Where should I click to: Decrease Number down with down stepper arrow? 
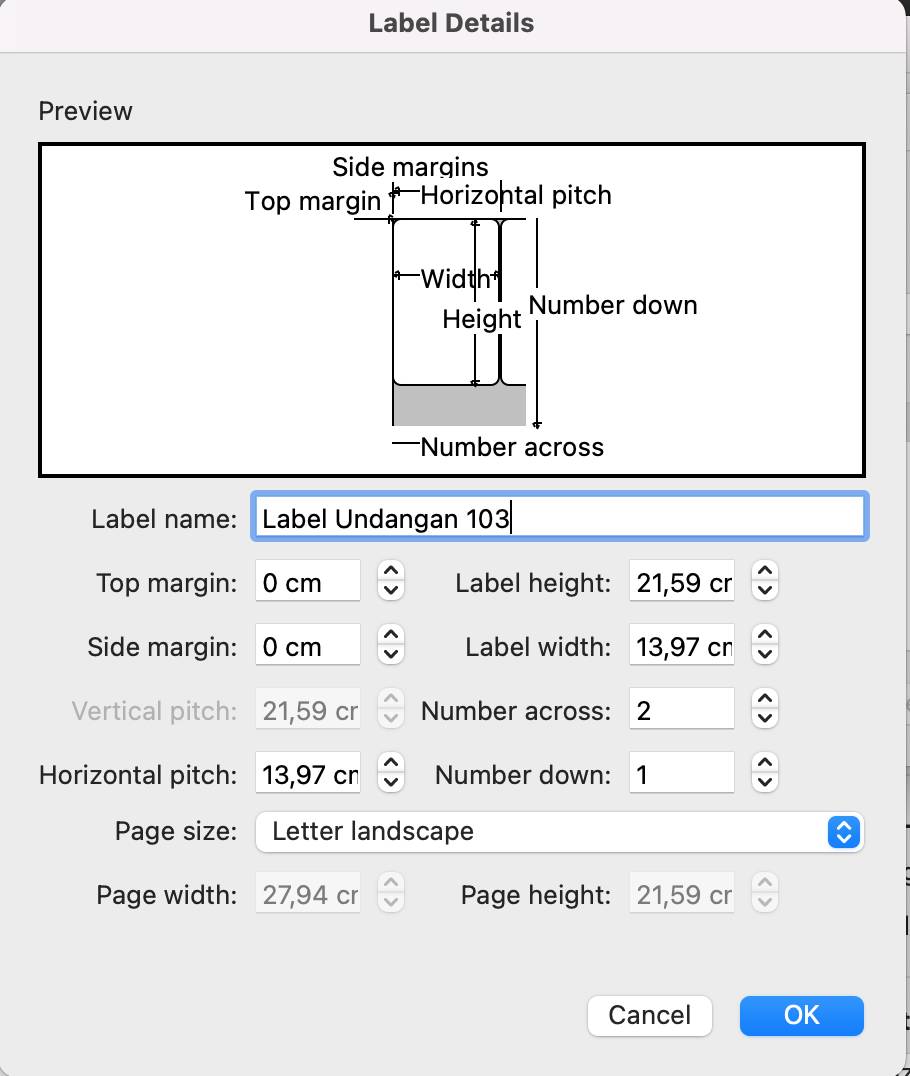coord(765,782)
